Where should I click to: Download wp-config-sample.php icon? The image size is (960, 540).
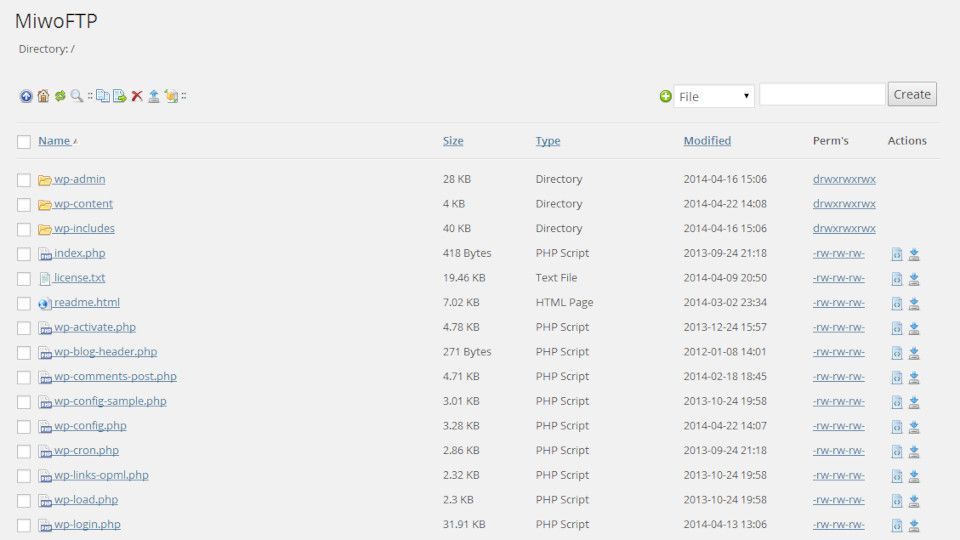pyautogui.click(x=914, y=402)
